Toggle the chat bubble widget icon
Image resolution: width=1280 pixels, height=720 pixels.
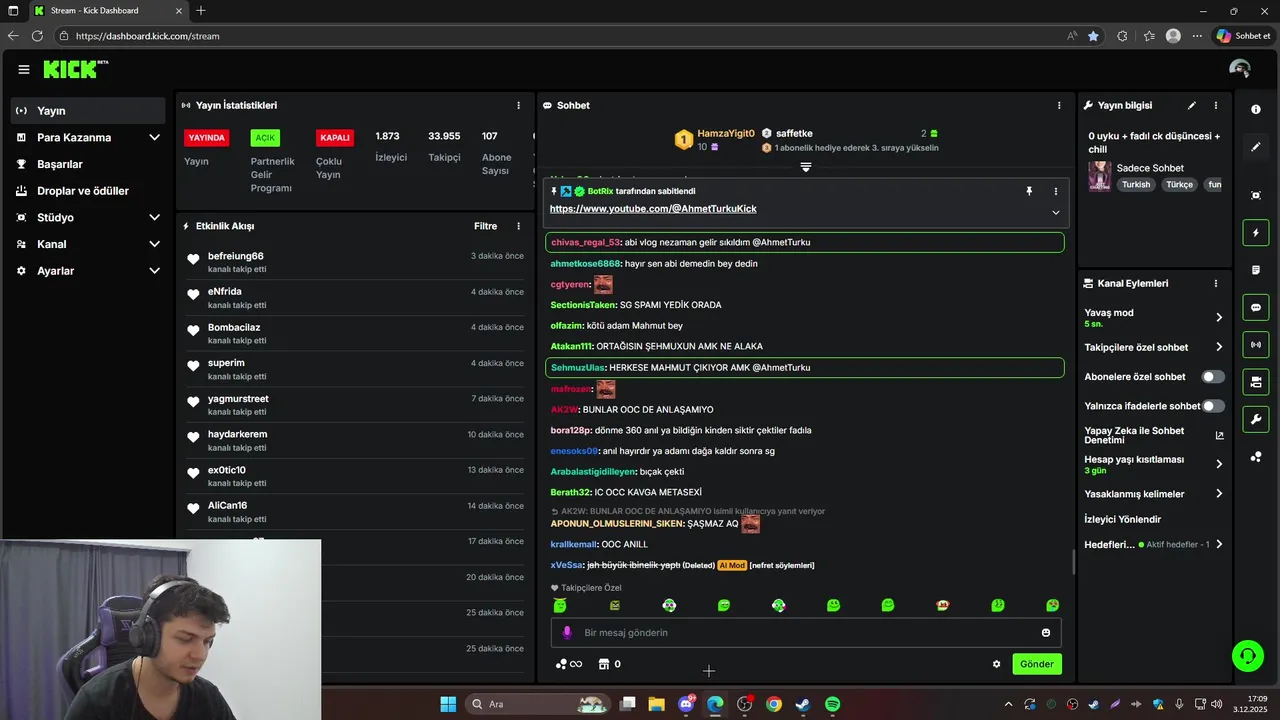coord(1256,307)
